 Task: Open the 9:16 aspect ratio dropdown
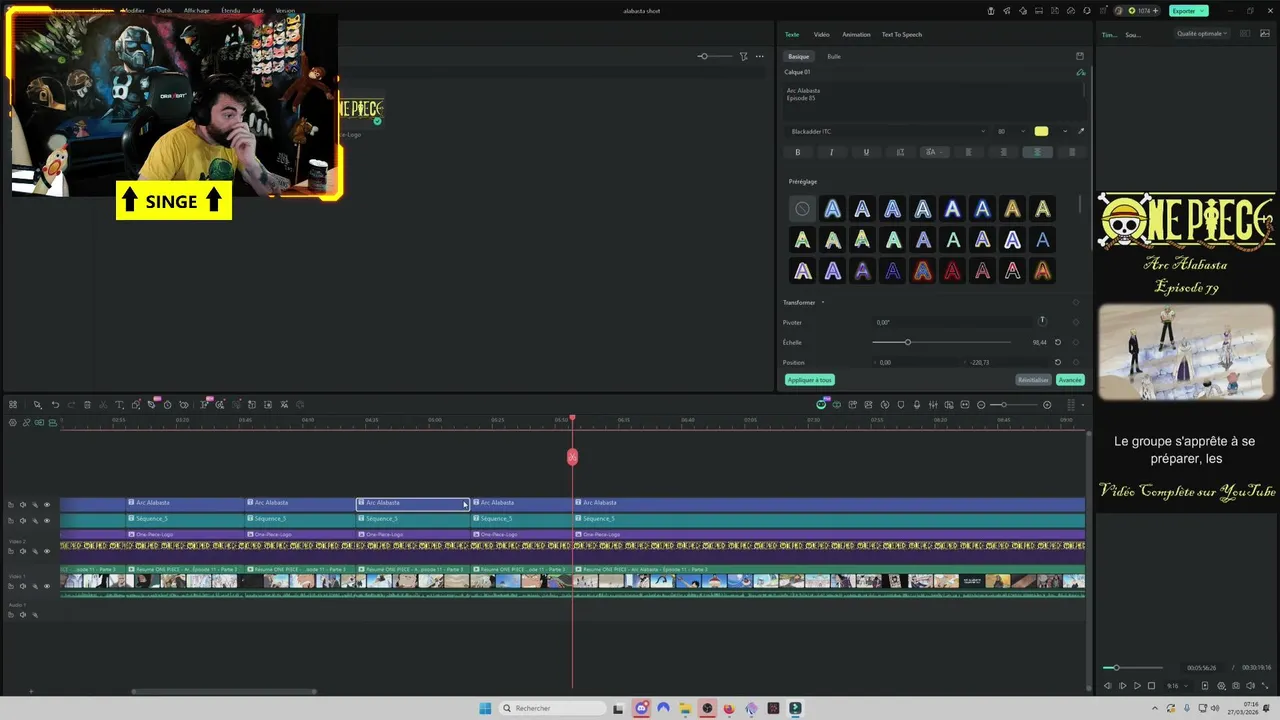(x=1176, y=686)
